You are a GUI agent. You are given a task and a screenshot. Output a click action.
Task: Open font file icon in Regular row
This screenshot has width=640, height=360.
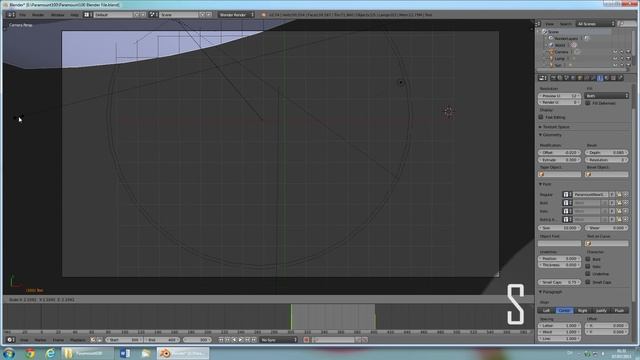pos(619,194)
